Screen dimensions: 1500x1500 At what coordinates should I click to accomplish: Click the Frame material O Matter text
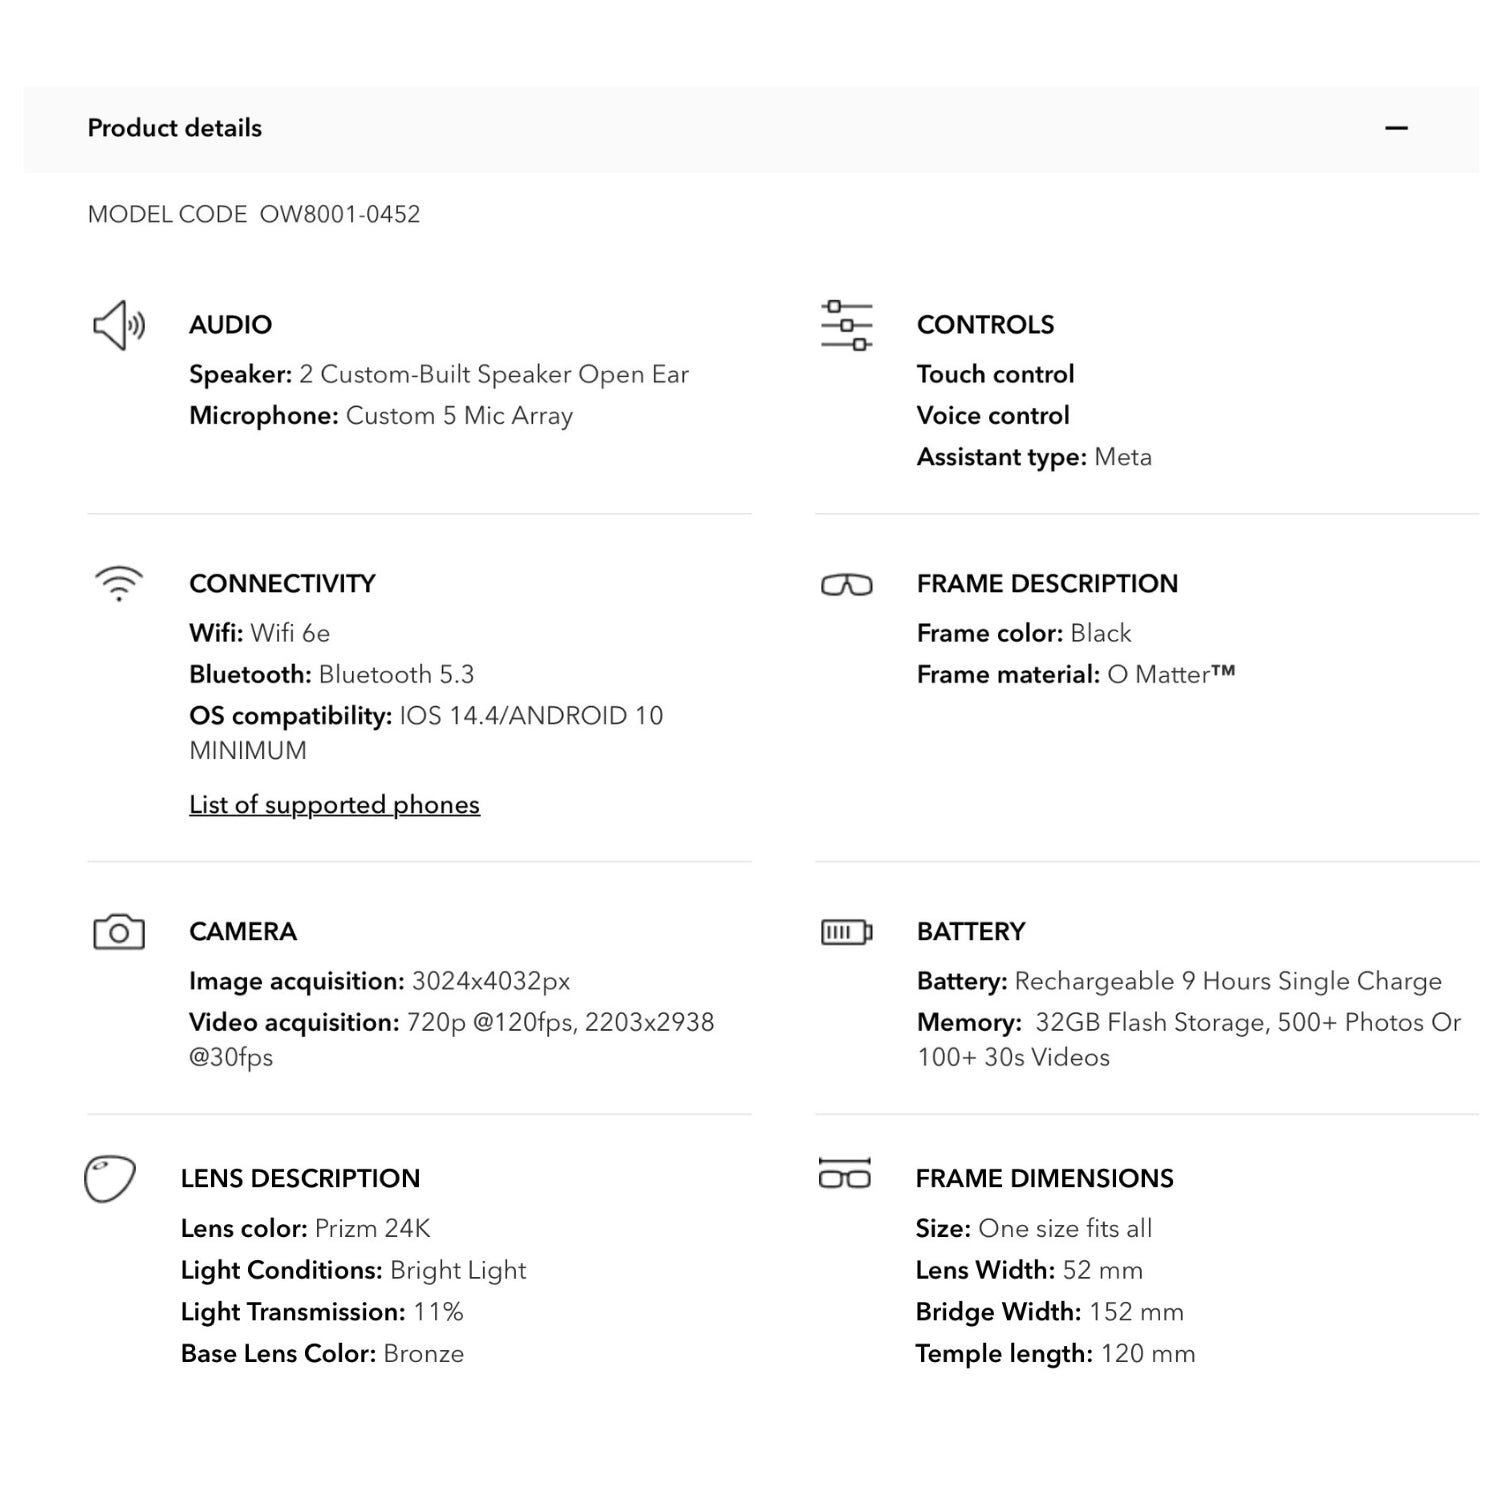coord(1075,675)
